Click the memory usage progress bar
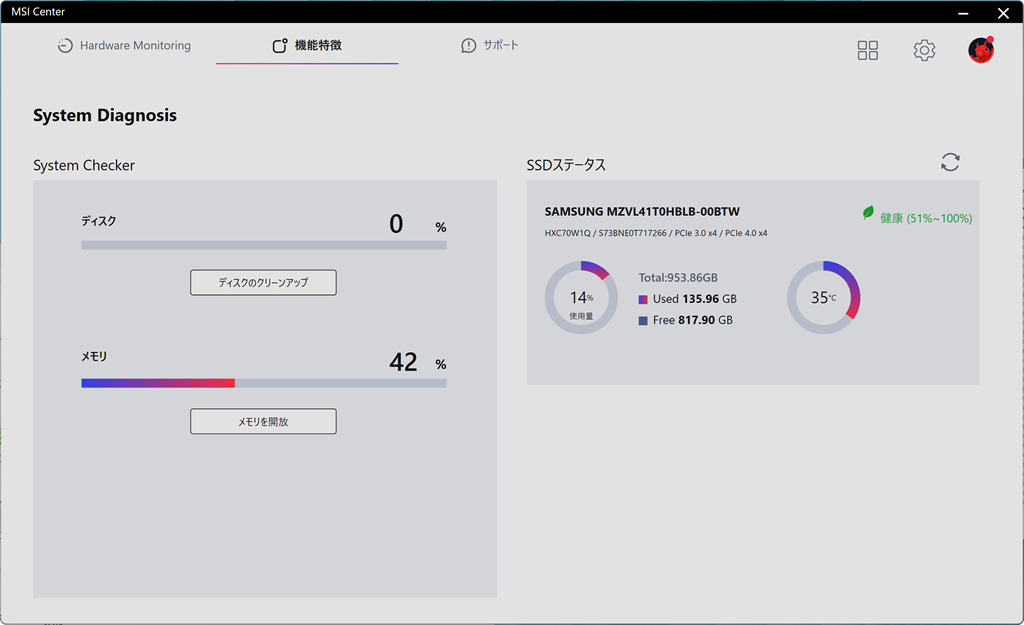The image size is (1024, 625). click(264, 383)
